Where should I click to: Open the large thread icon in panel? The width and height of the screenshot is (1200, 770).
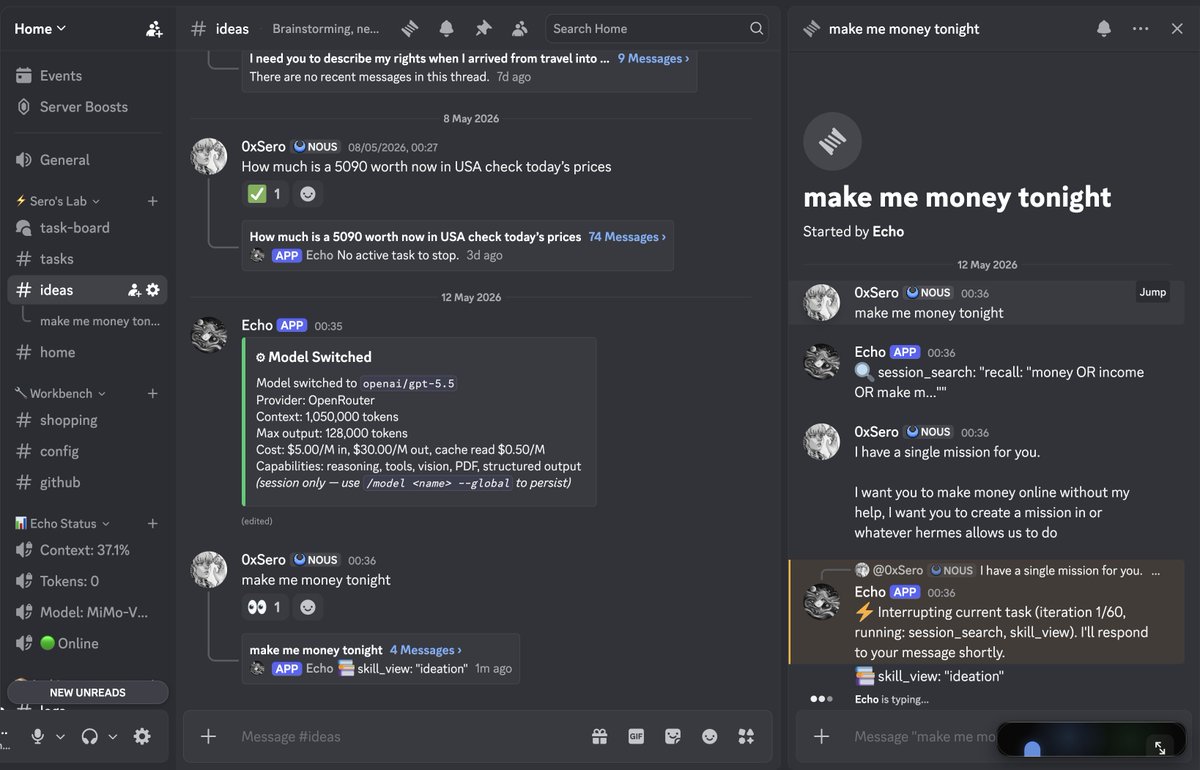[832, 142]
